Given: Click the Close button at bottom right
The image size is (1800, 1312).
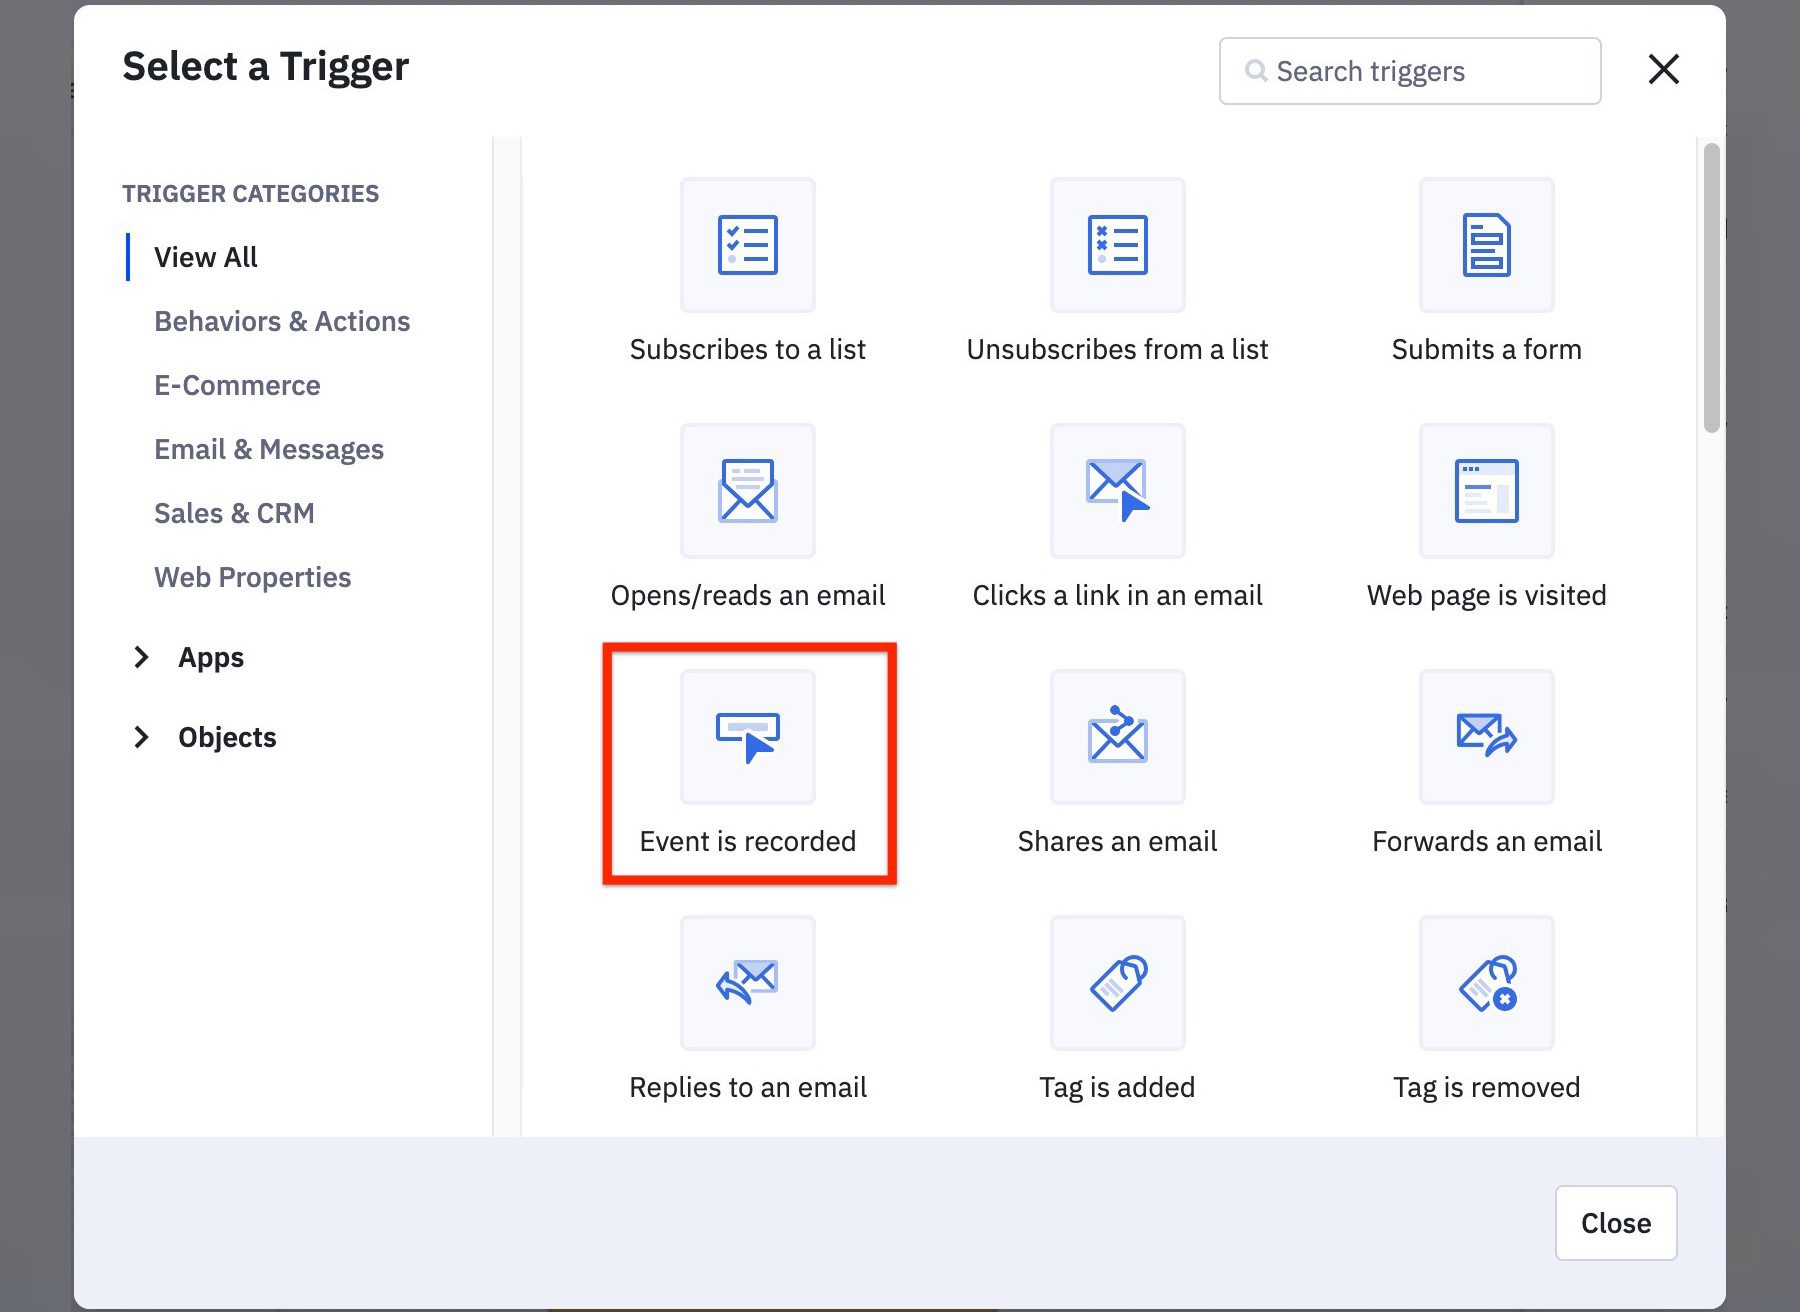Looking at the screenshot, I should (x=1615, y=1222).
